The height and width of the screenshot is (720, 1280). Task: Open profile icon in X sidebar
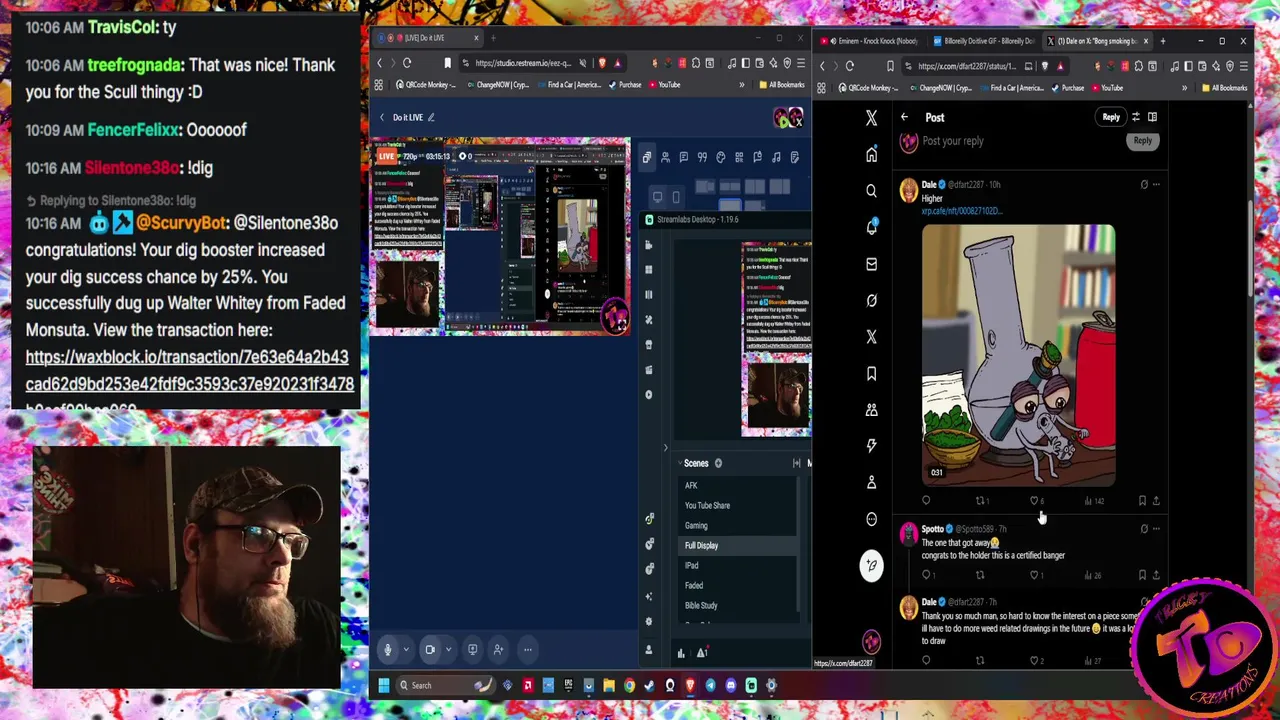pos(871,482)
